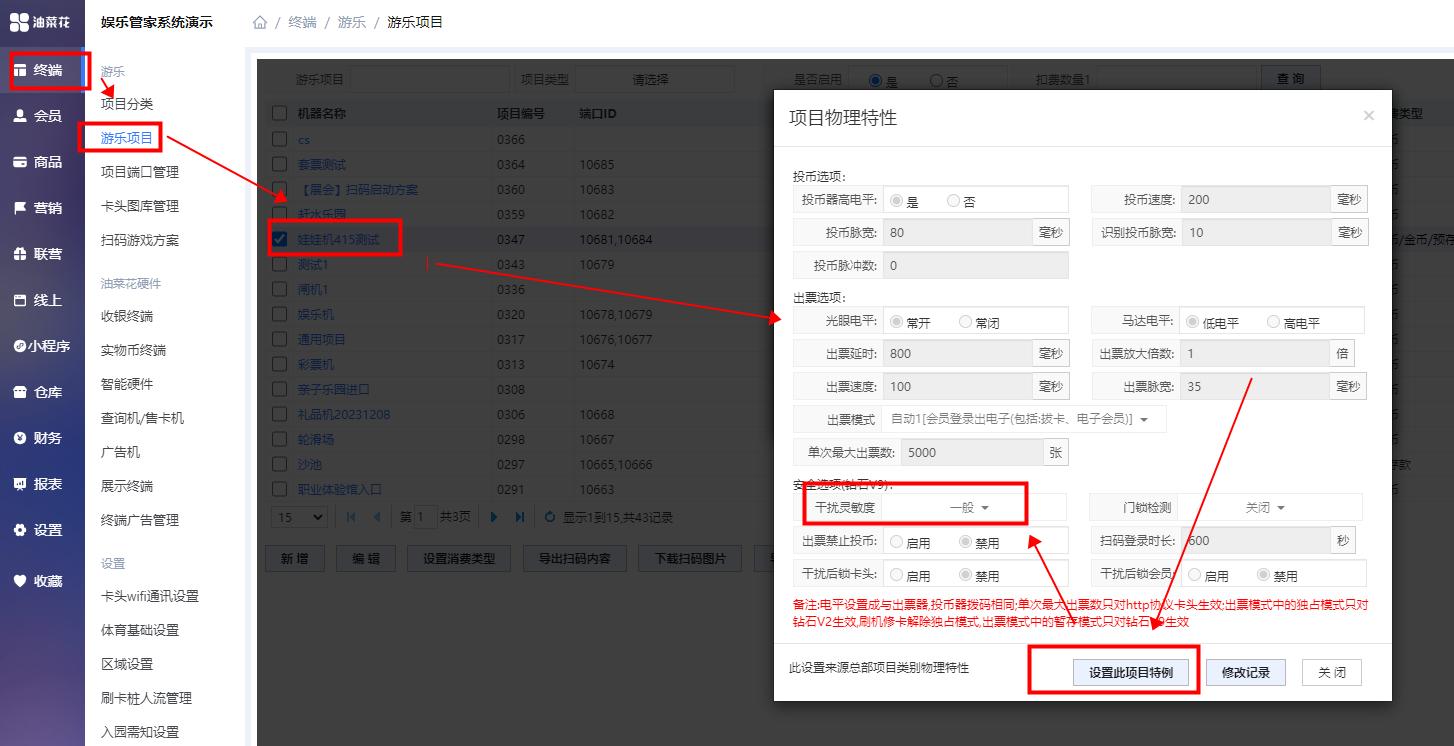This screenshot has height=746, width=1454.
Task: Open the 会员 module in the left sidebar
Action: pos(40,116)
